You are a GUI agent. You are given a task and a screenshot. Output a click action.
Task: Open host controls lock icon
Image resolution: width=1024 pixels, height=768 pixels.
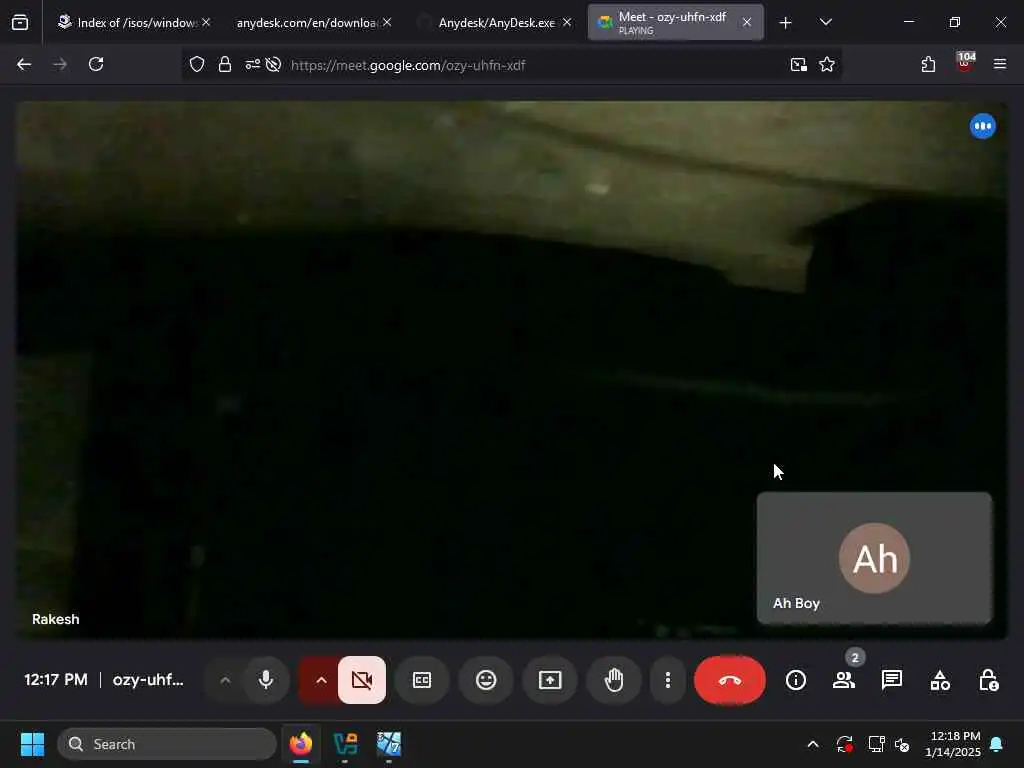pyautogui.click(x=988, y=680)
